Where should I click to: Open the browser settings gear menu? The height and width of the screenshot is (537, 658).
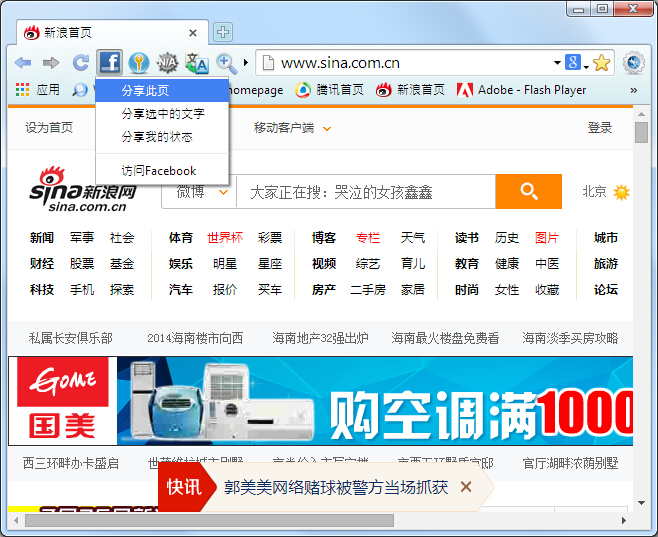coord(633,63)
